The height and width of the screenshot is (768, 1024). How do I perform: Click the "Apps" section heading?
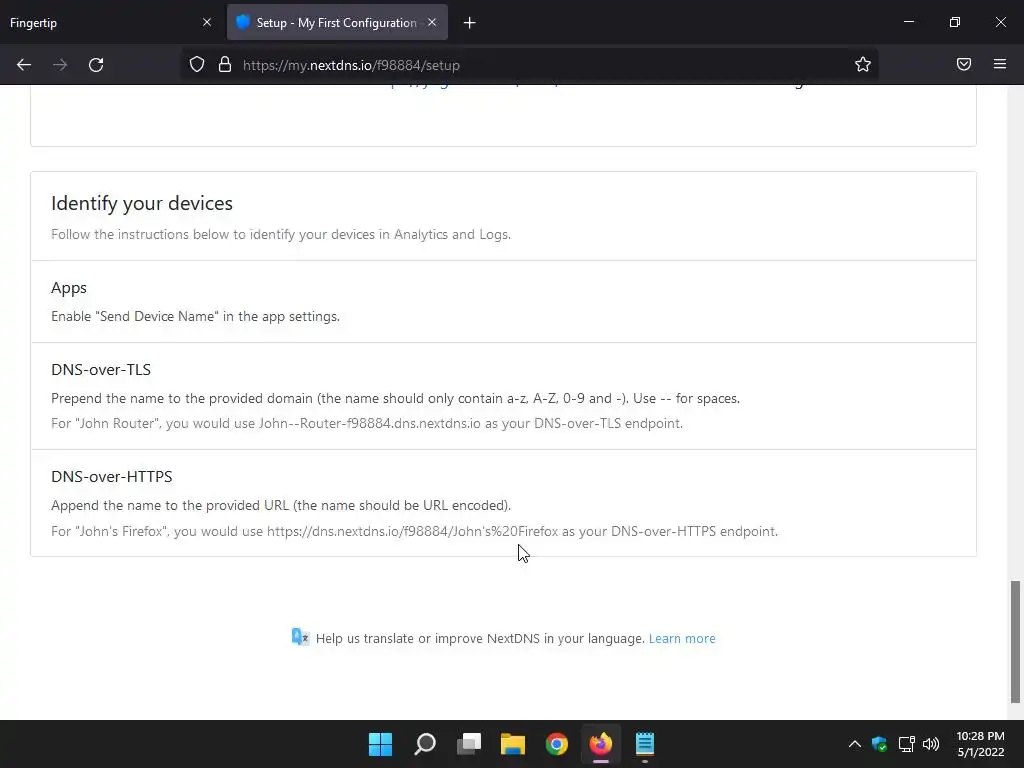(x=69, y=288)
